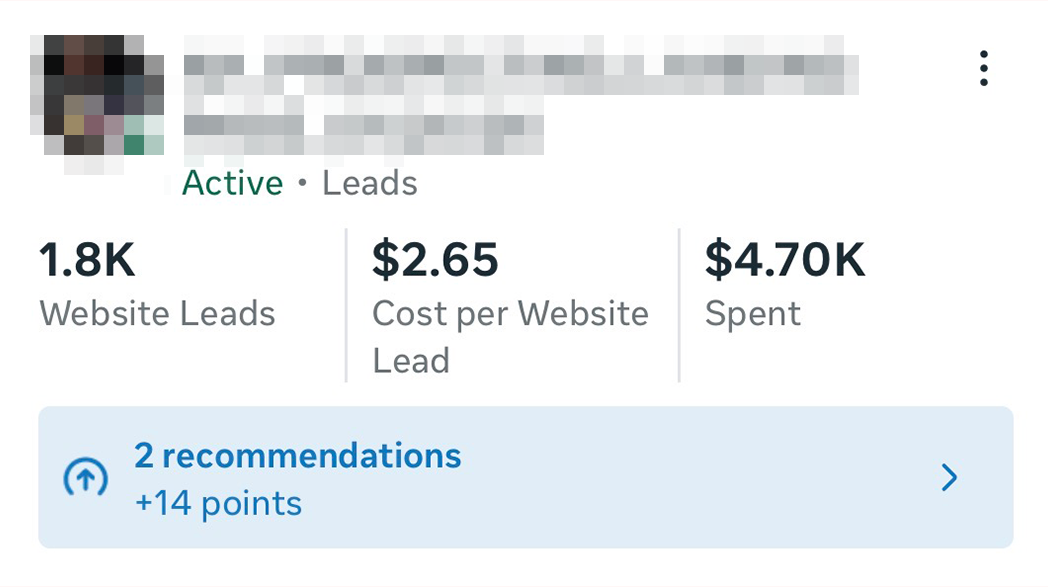Screen dimensions: 1048x587
Task: Click the Leads objective label
Action: tap(370, 183)
